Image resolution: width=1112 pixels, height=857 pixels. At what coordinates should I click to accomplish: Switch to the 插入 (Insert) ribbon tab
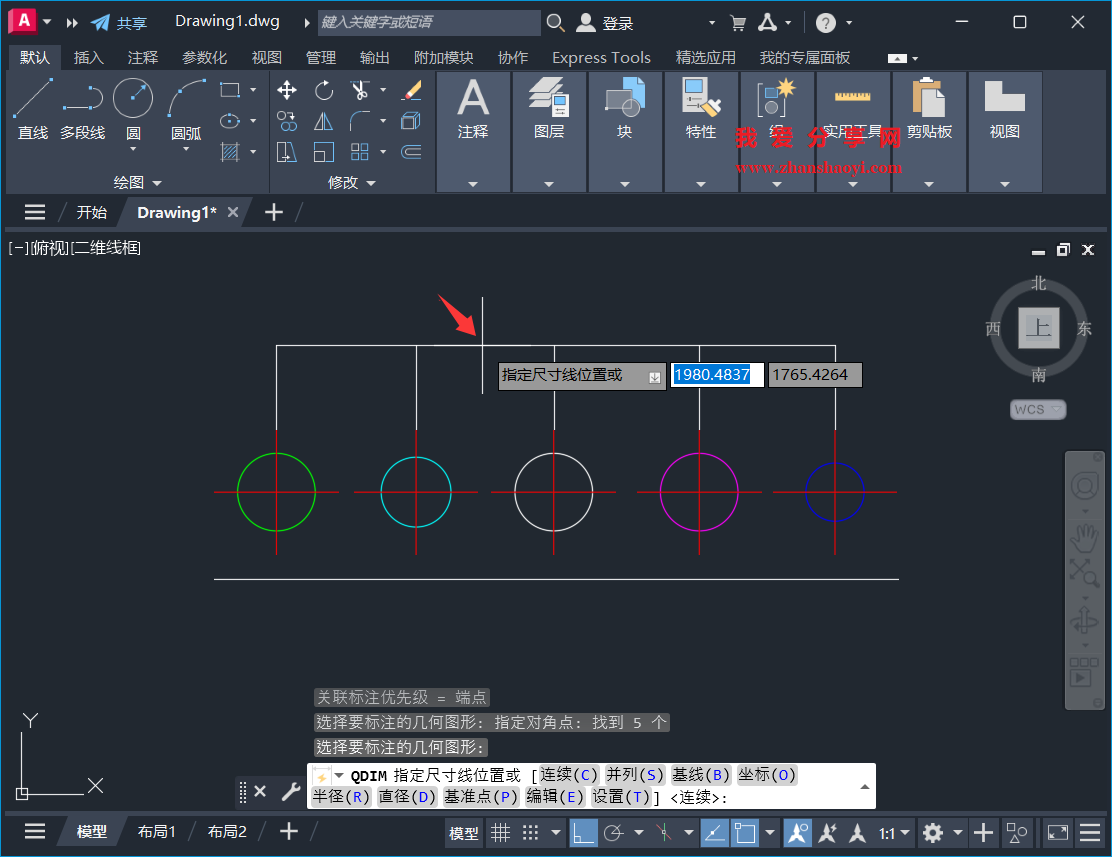[x=88, y=57]
